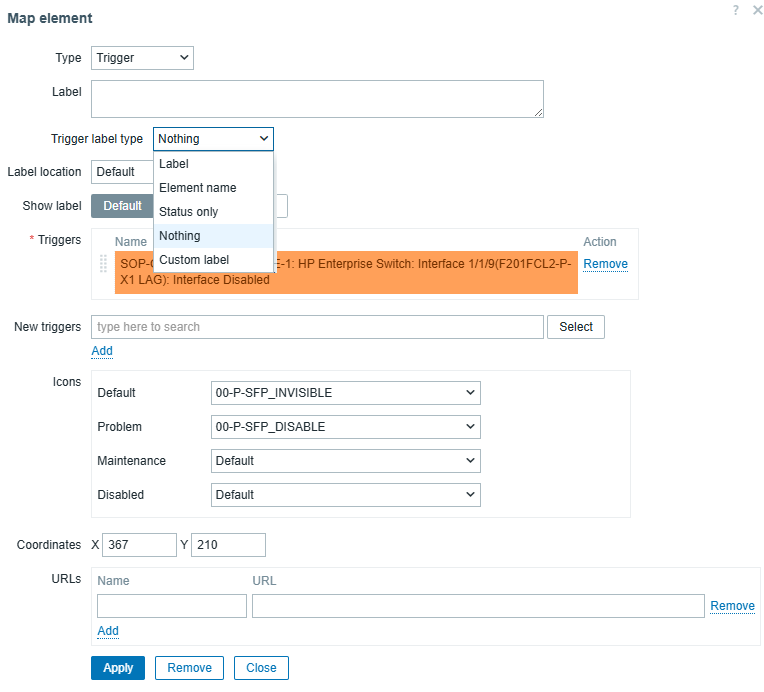The height and width of the screenshot is (692, 764).
Task: Choose 'Element name' from the label type list
Action: [x=198, y=188]
